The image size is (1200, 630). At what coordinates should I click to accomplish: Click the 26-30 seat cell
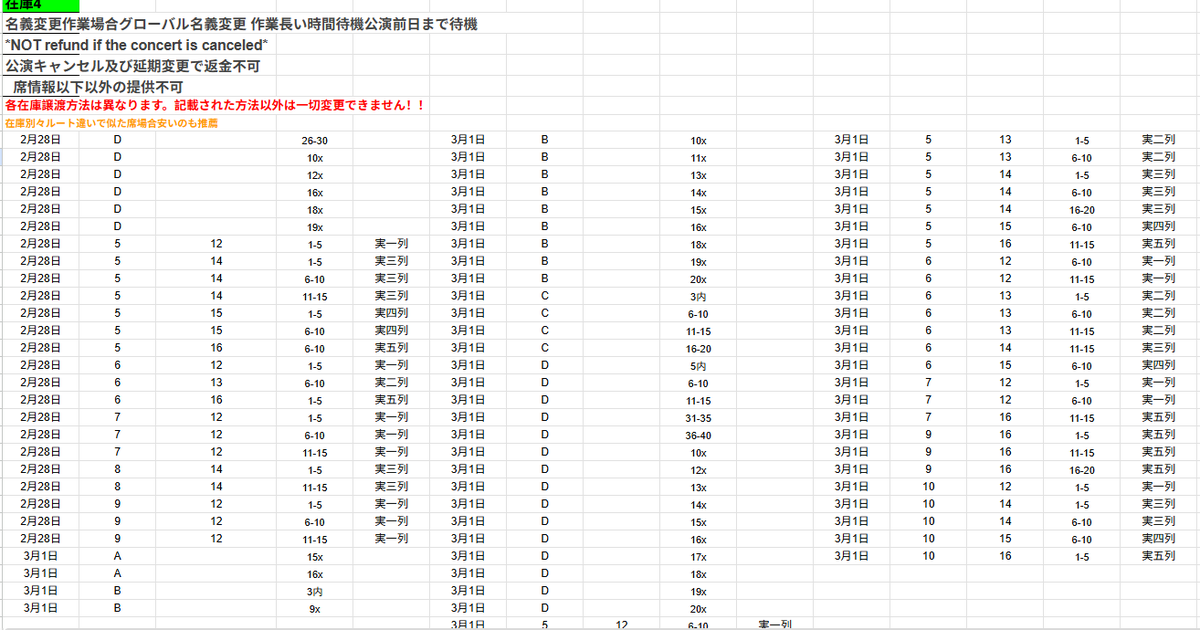(x=314, y=140)
